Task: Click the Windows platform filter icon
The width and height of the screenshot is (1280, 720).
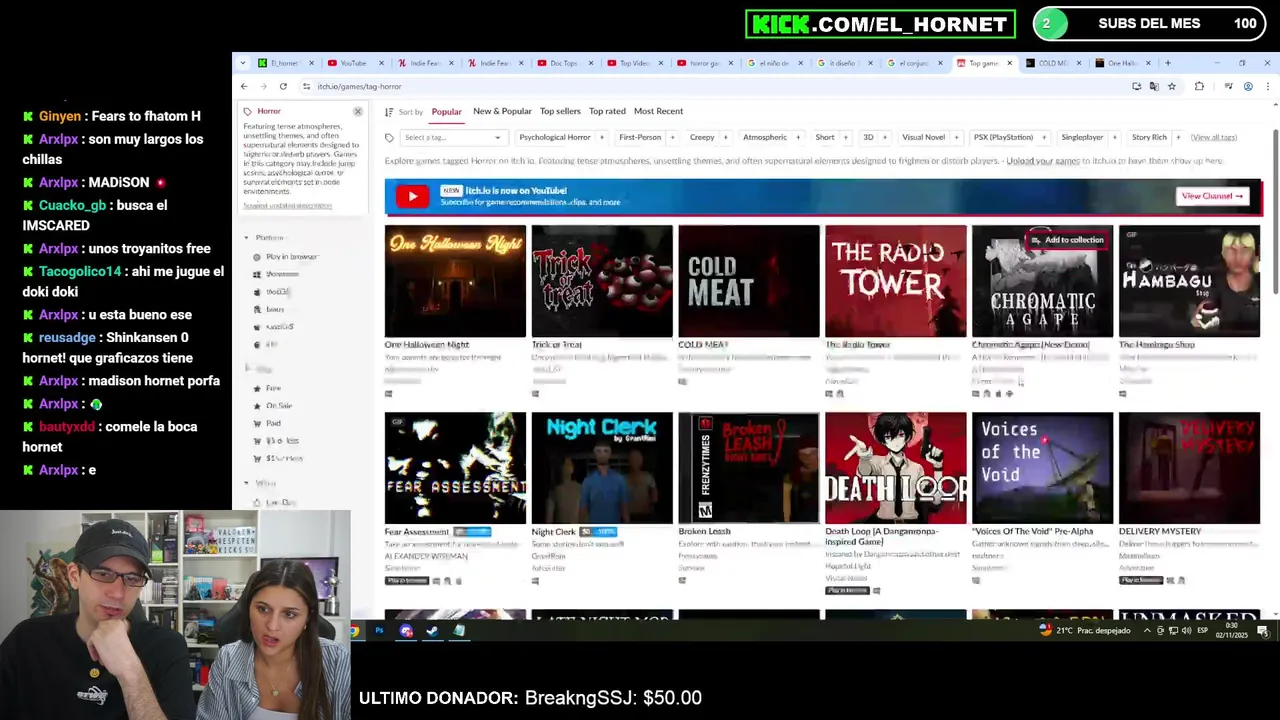Action: coord(257,274)
